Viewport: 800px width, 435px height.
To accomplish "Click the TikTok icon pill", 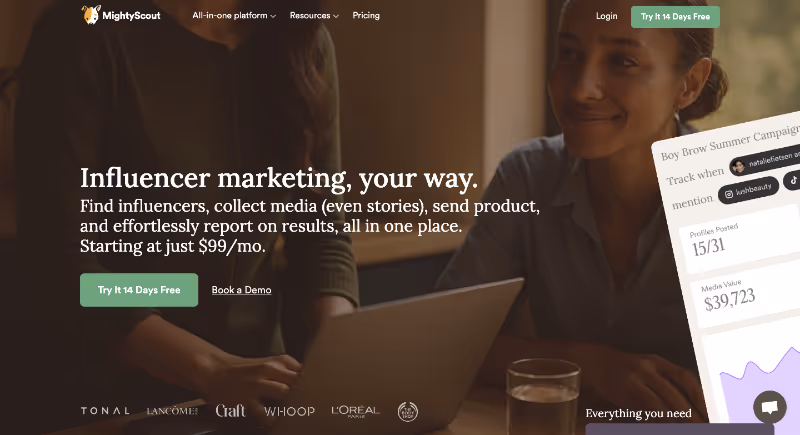I will point(792,180).
